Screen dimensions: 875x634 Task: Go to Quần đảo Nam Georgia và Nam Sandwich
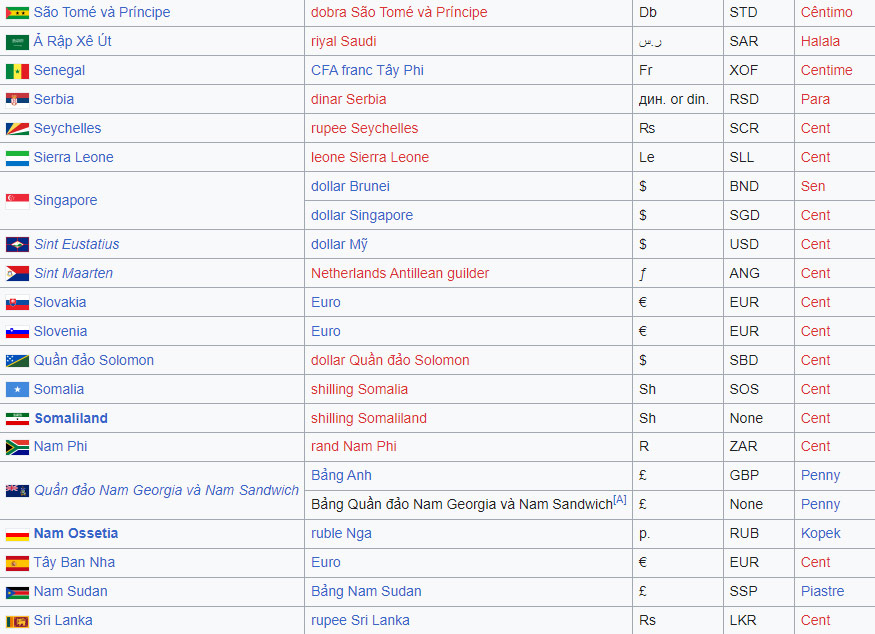click(166, 490)
